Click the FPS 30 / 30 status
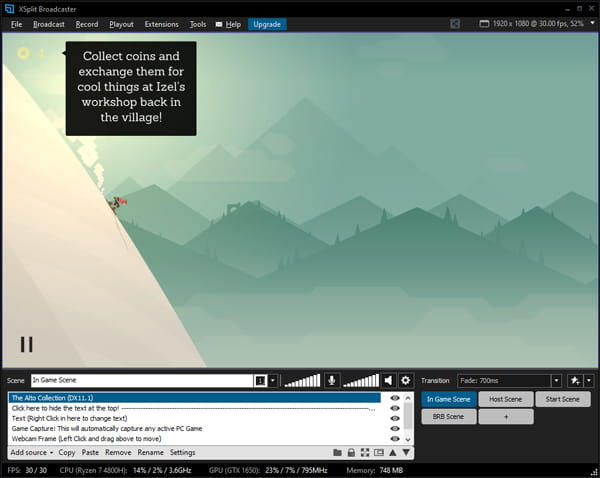 (27, 470)
